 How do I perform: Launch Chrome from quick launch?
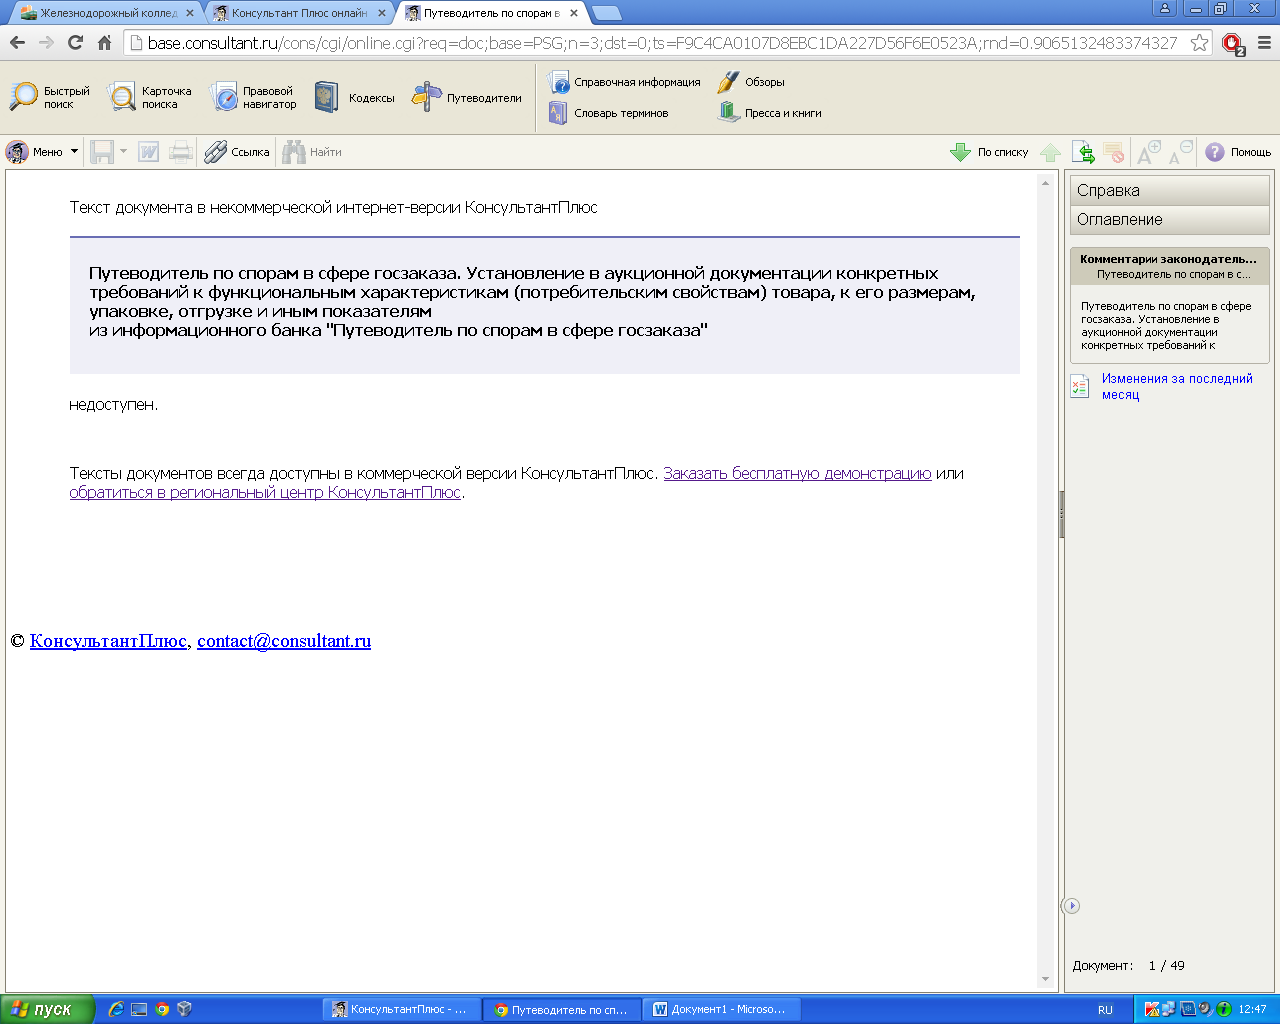[162, 1009]
